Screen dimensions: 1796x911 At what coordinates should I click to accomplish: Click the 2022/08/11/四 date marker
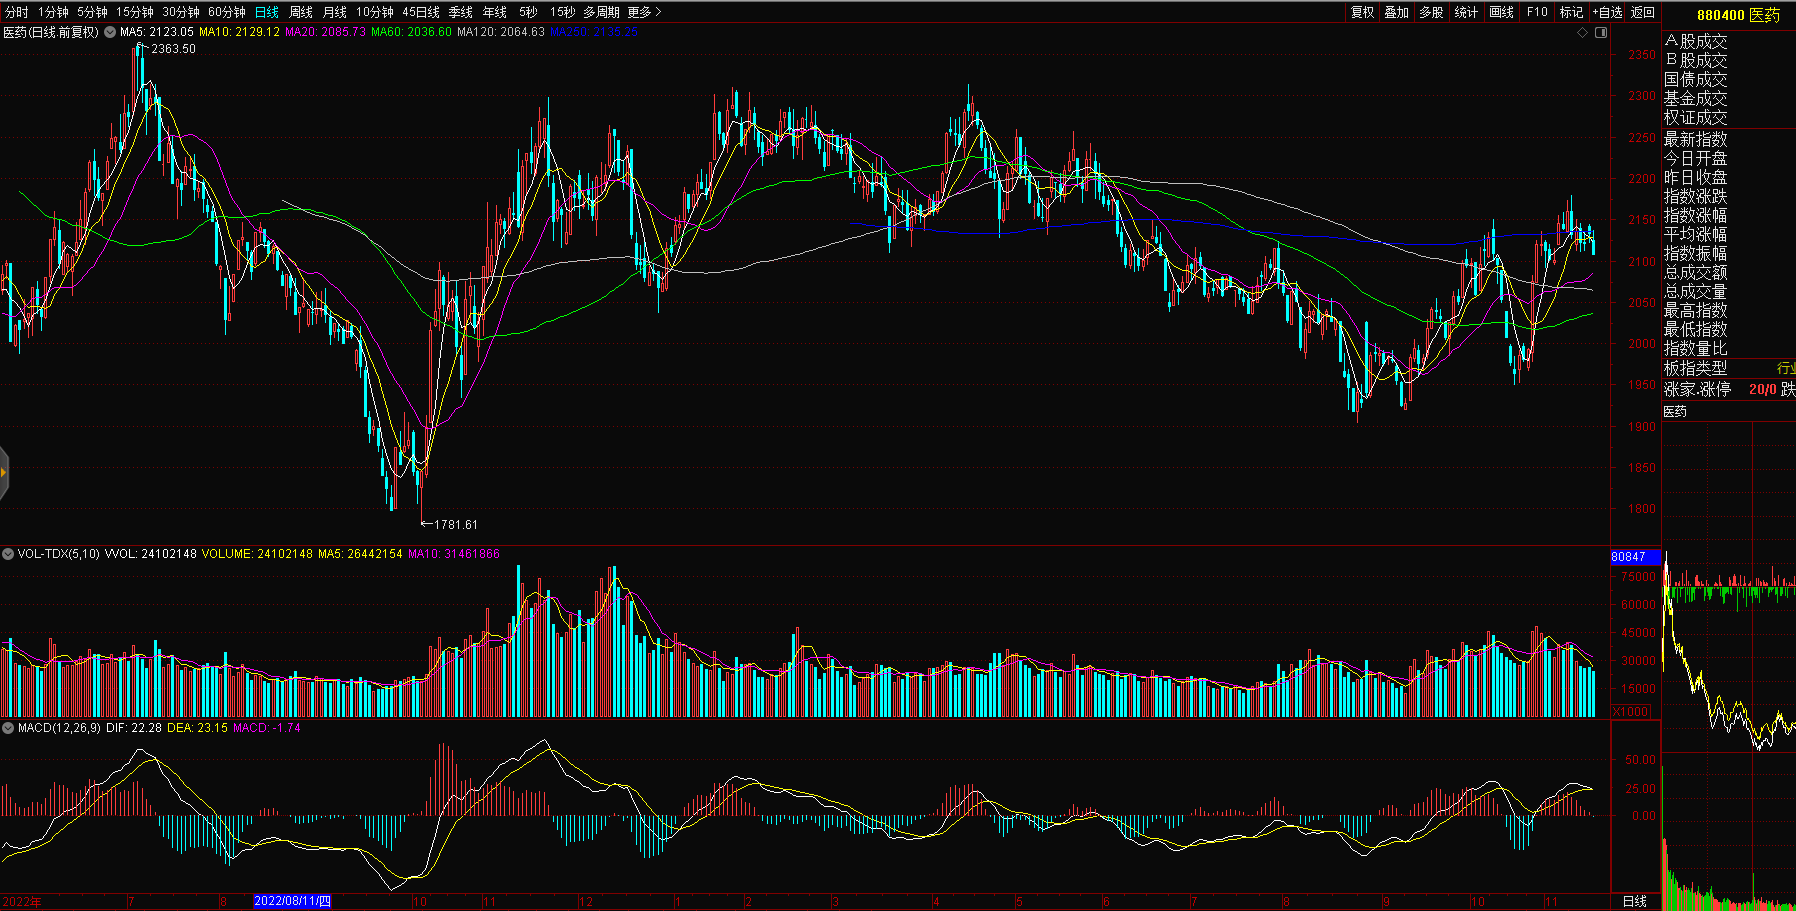pos(292,901)
